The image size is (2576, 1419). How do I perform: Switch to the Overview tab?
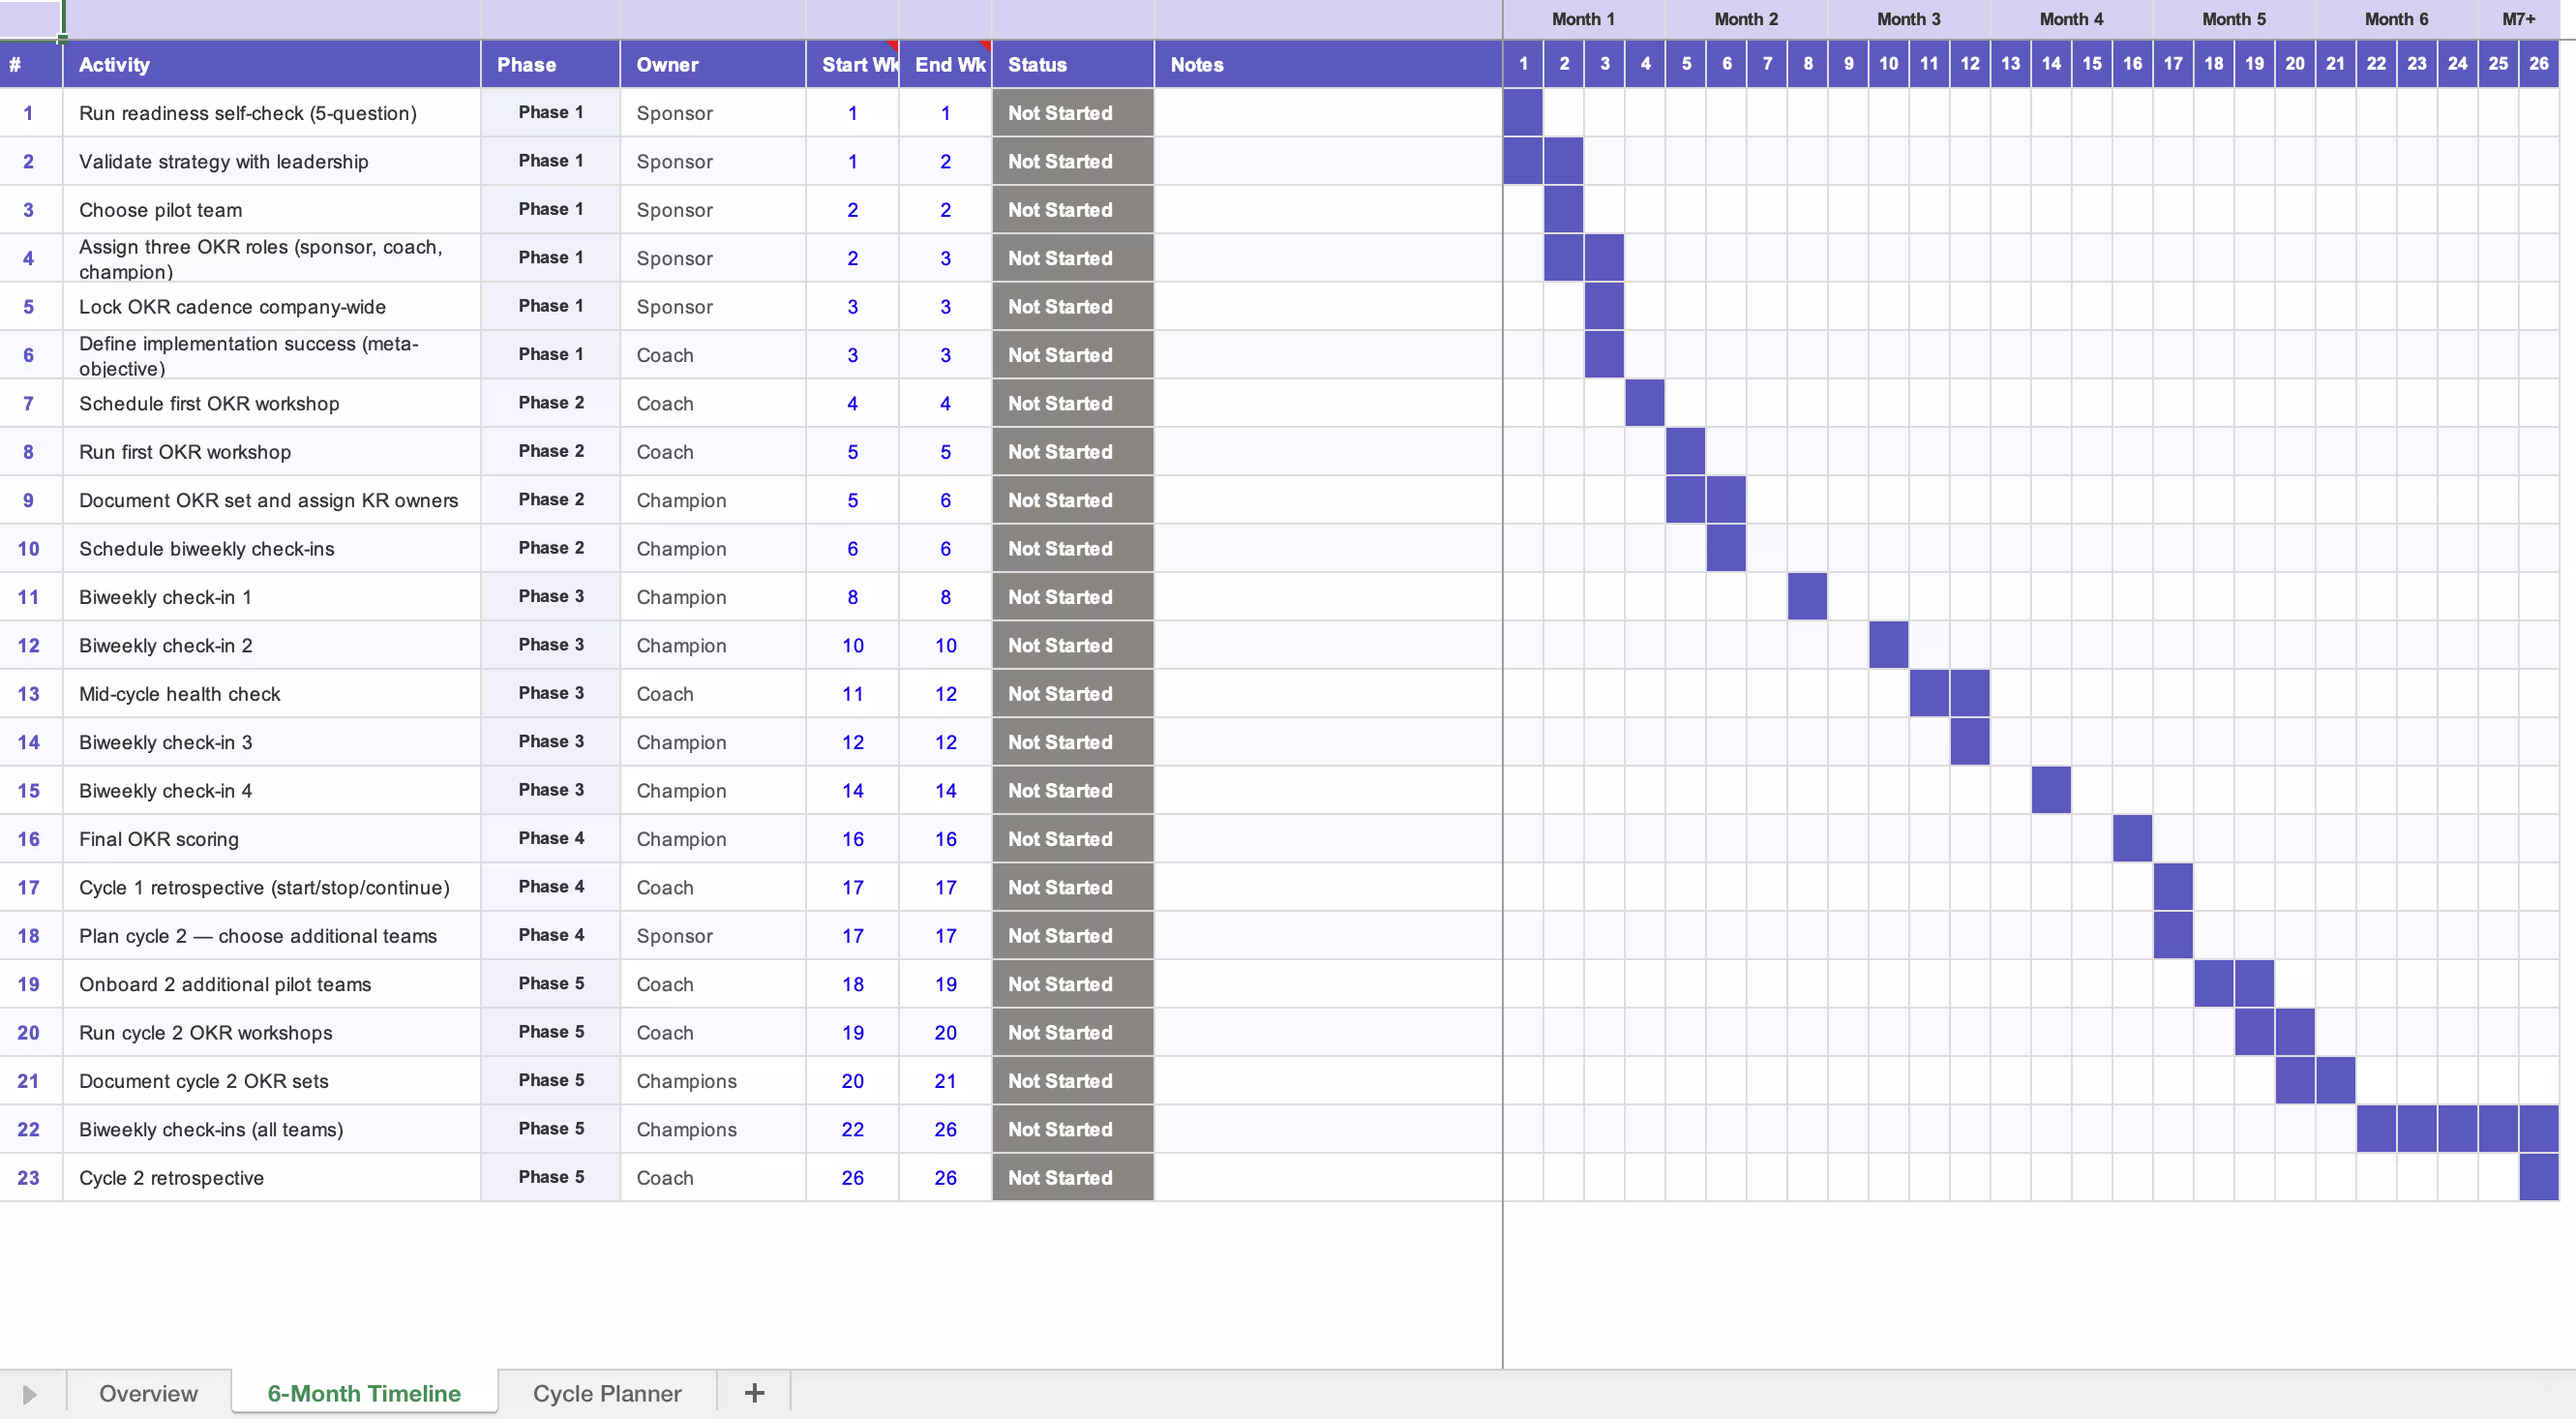[148, 1393]
